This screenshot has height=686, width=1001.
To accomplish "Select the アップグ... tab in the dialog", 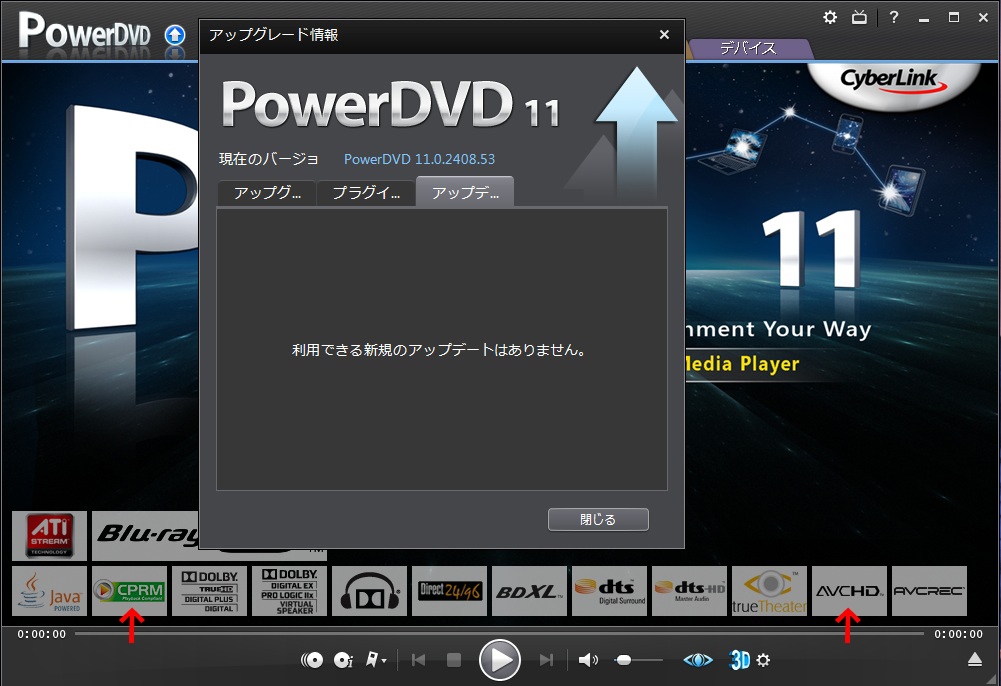I will (x=267, y=193).
